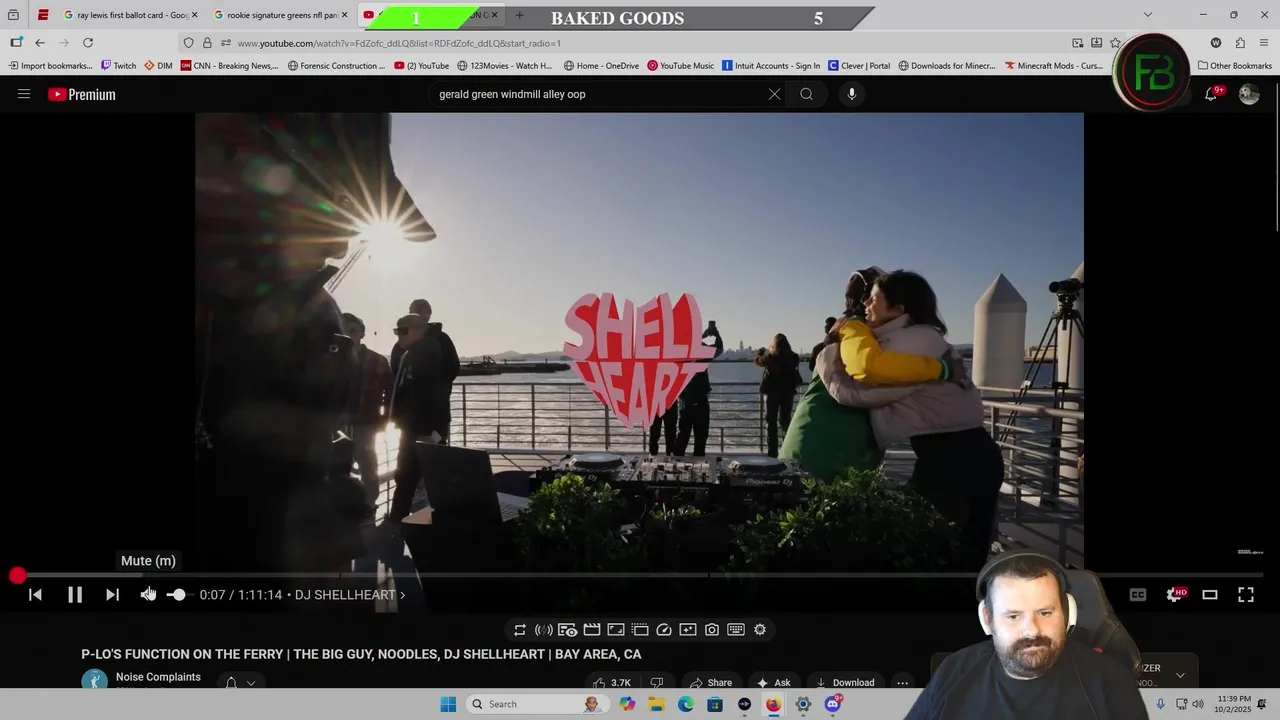
Task: Toggle the loop video enhancer button
Action: point(520,630)
